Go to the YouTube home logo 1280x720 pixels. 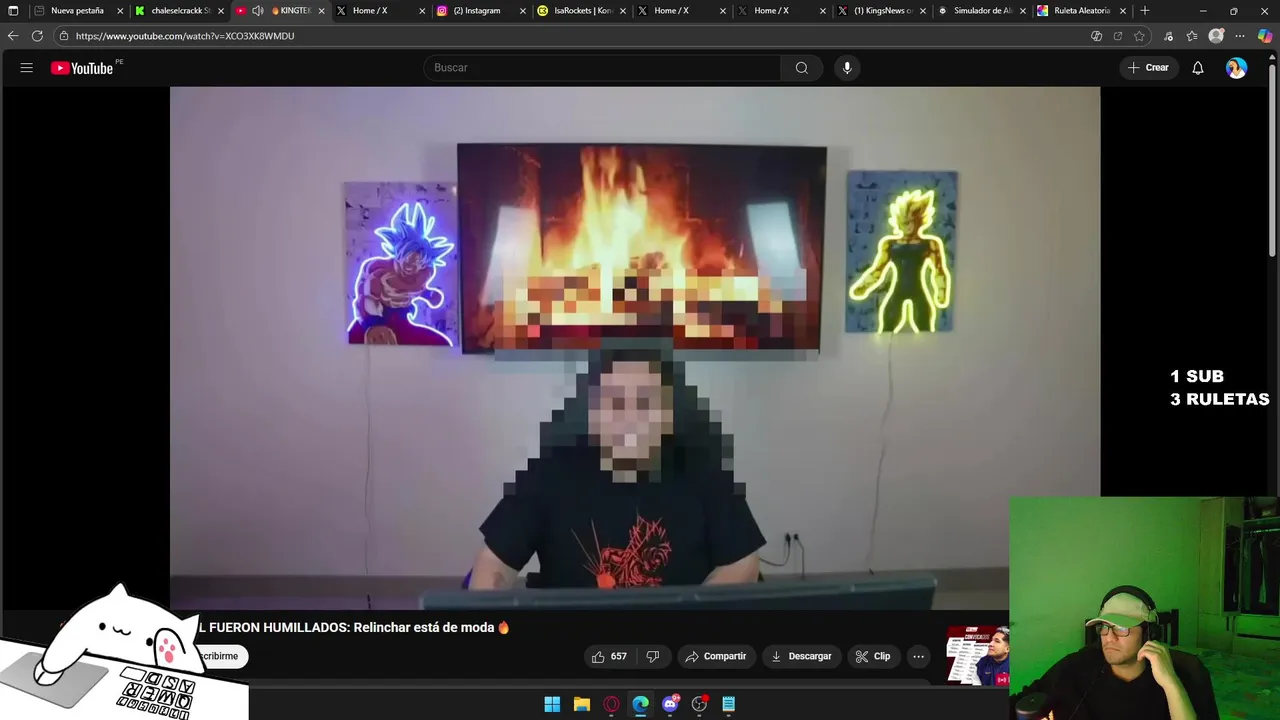(x=82, y=68)
